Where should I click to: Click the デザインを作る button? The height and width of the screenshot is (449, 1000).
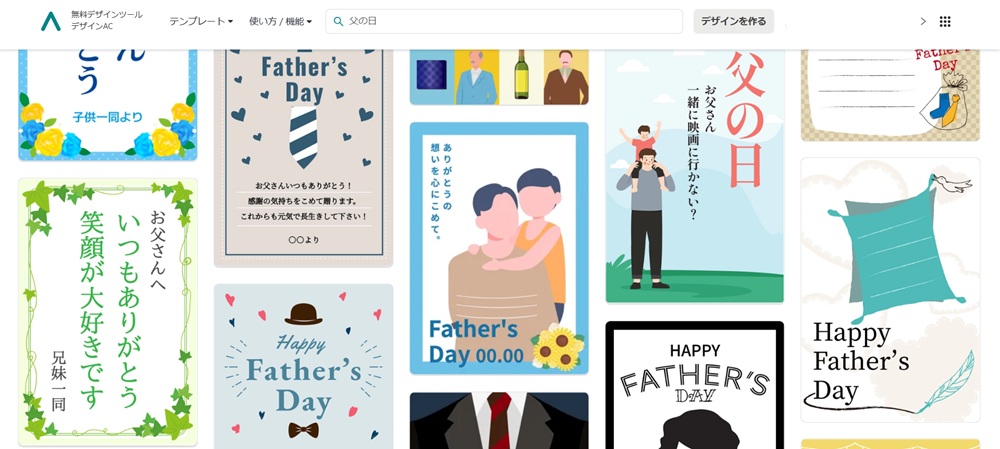tap(733, 21)
